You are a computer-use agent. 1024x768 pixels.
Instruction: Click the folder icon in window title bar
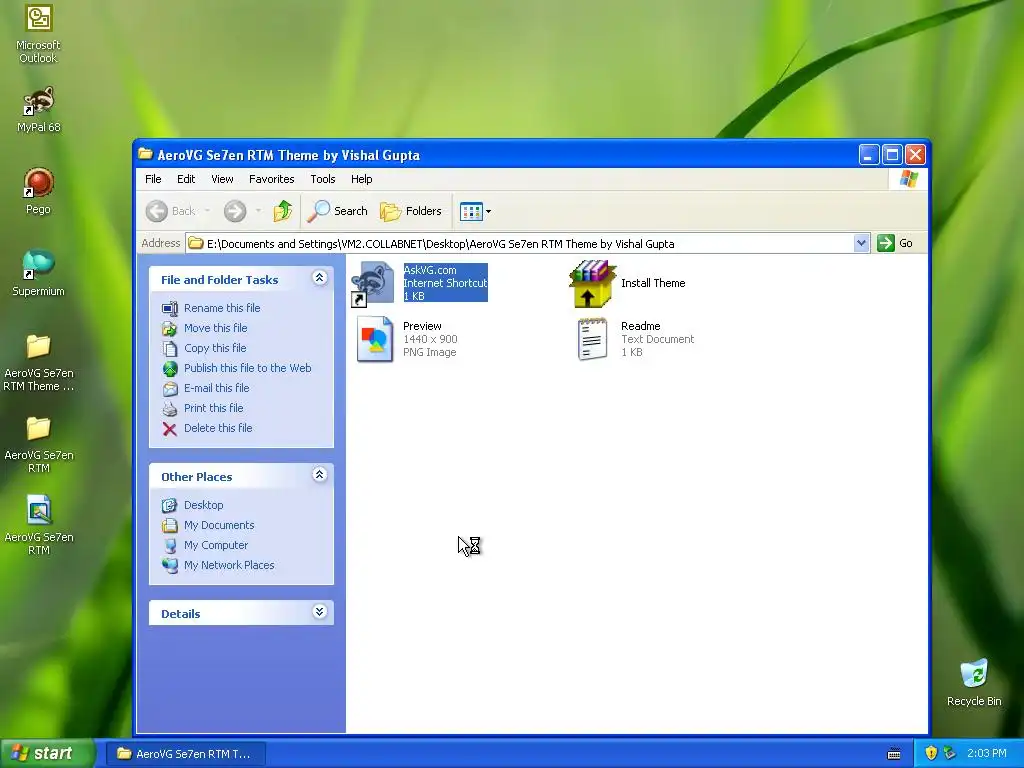(146, 154)
